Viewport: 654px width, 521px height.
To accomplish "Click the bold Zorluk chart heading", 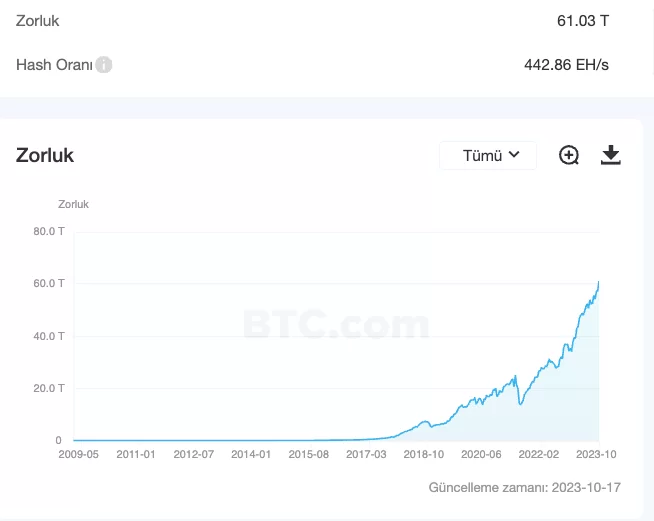I will (x=45, y=155).
